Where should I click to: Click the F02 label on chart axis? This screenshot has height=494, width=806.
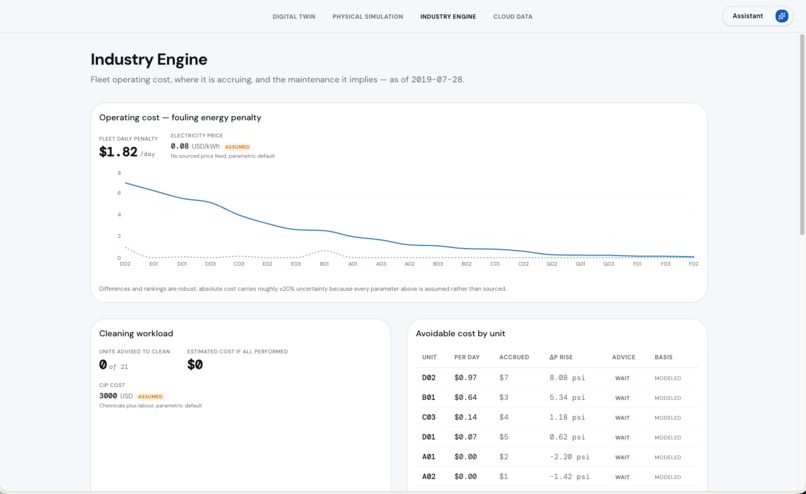point(693,264)
